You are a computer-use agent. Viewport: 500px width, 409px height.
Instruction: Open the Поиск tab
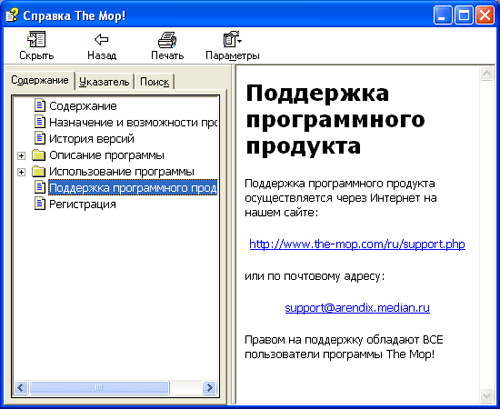click(x=155, y=82)
